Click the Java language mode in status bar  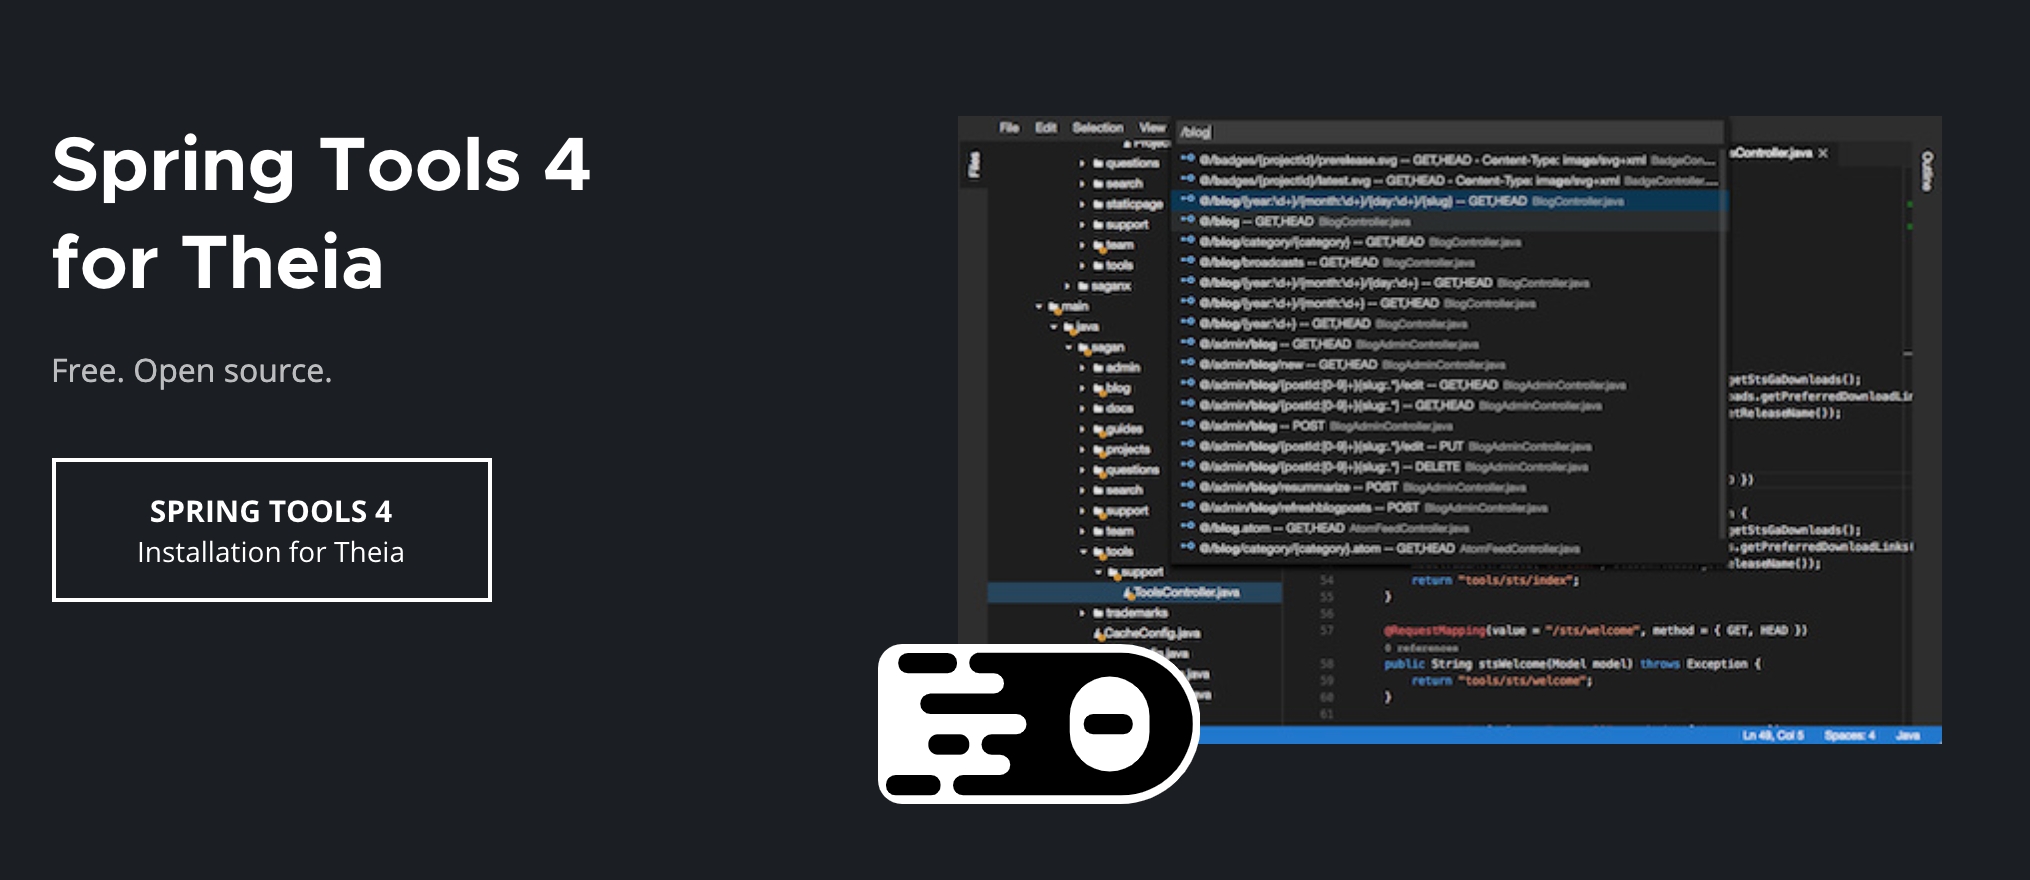coord(1907,735)
